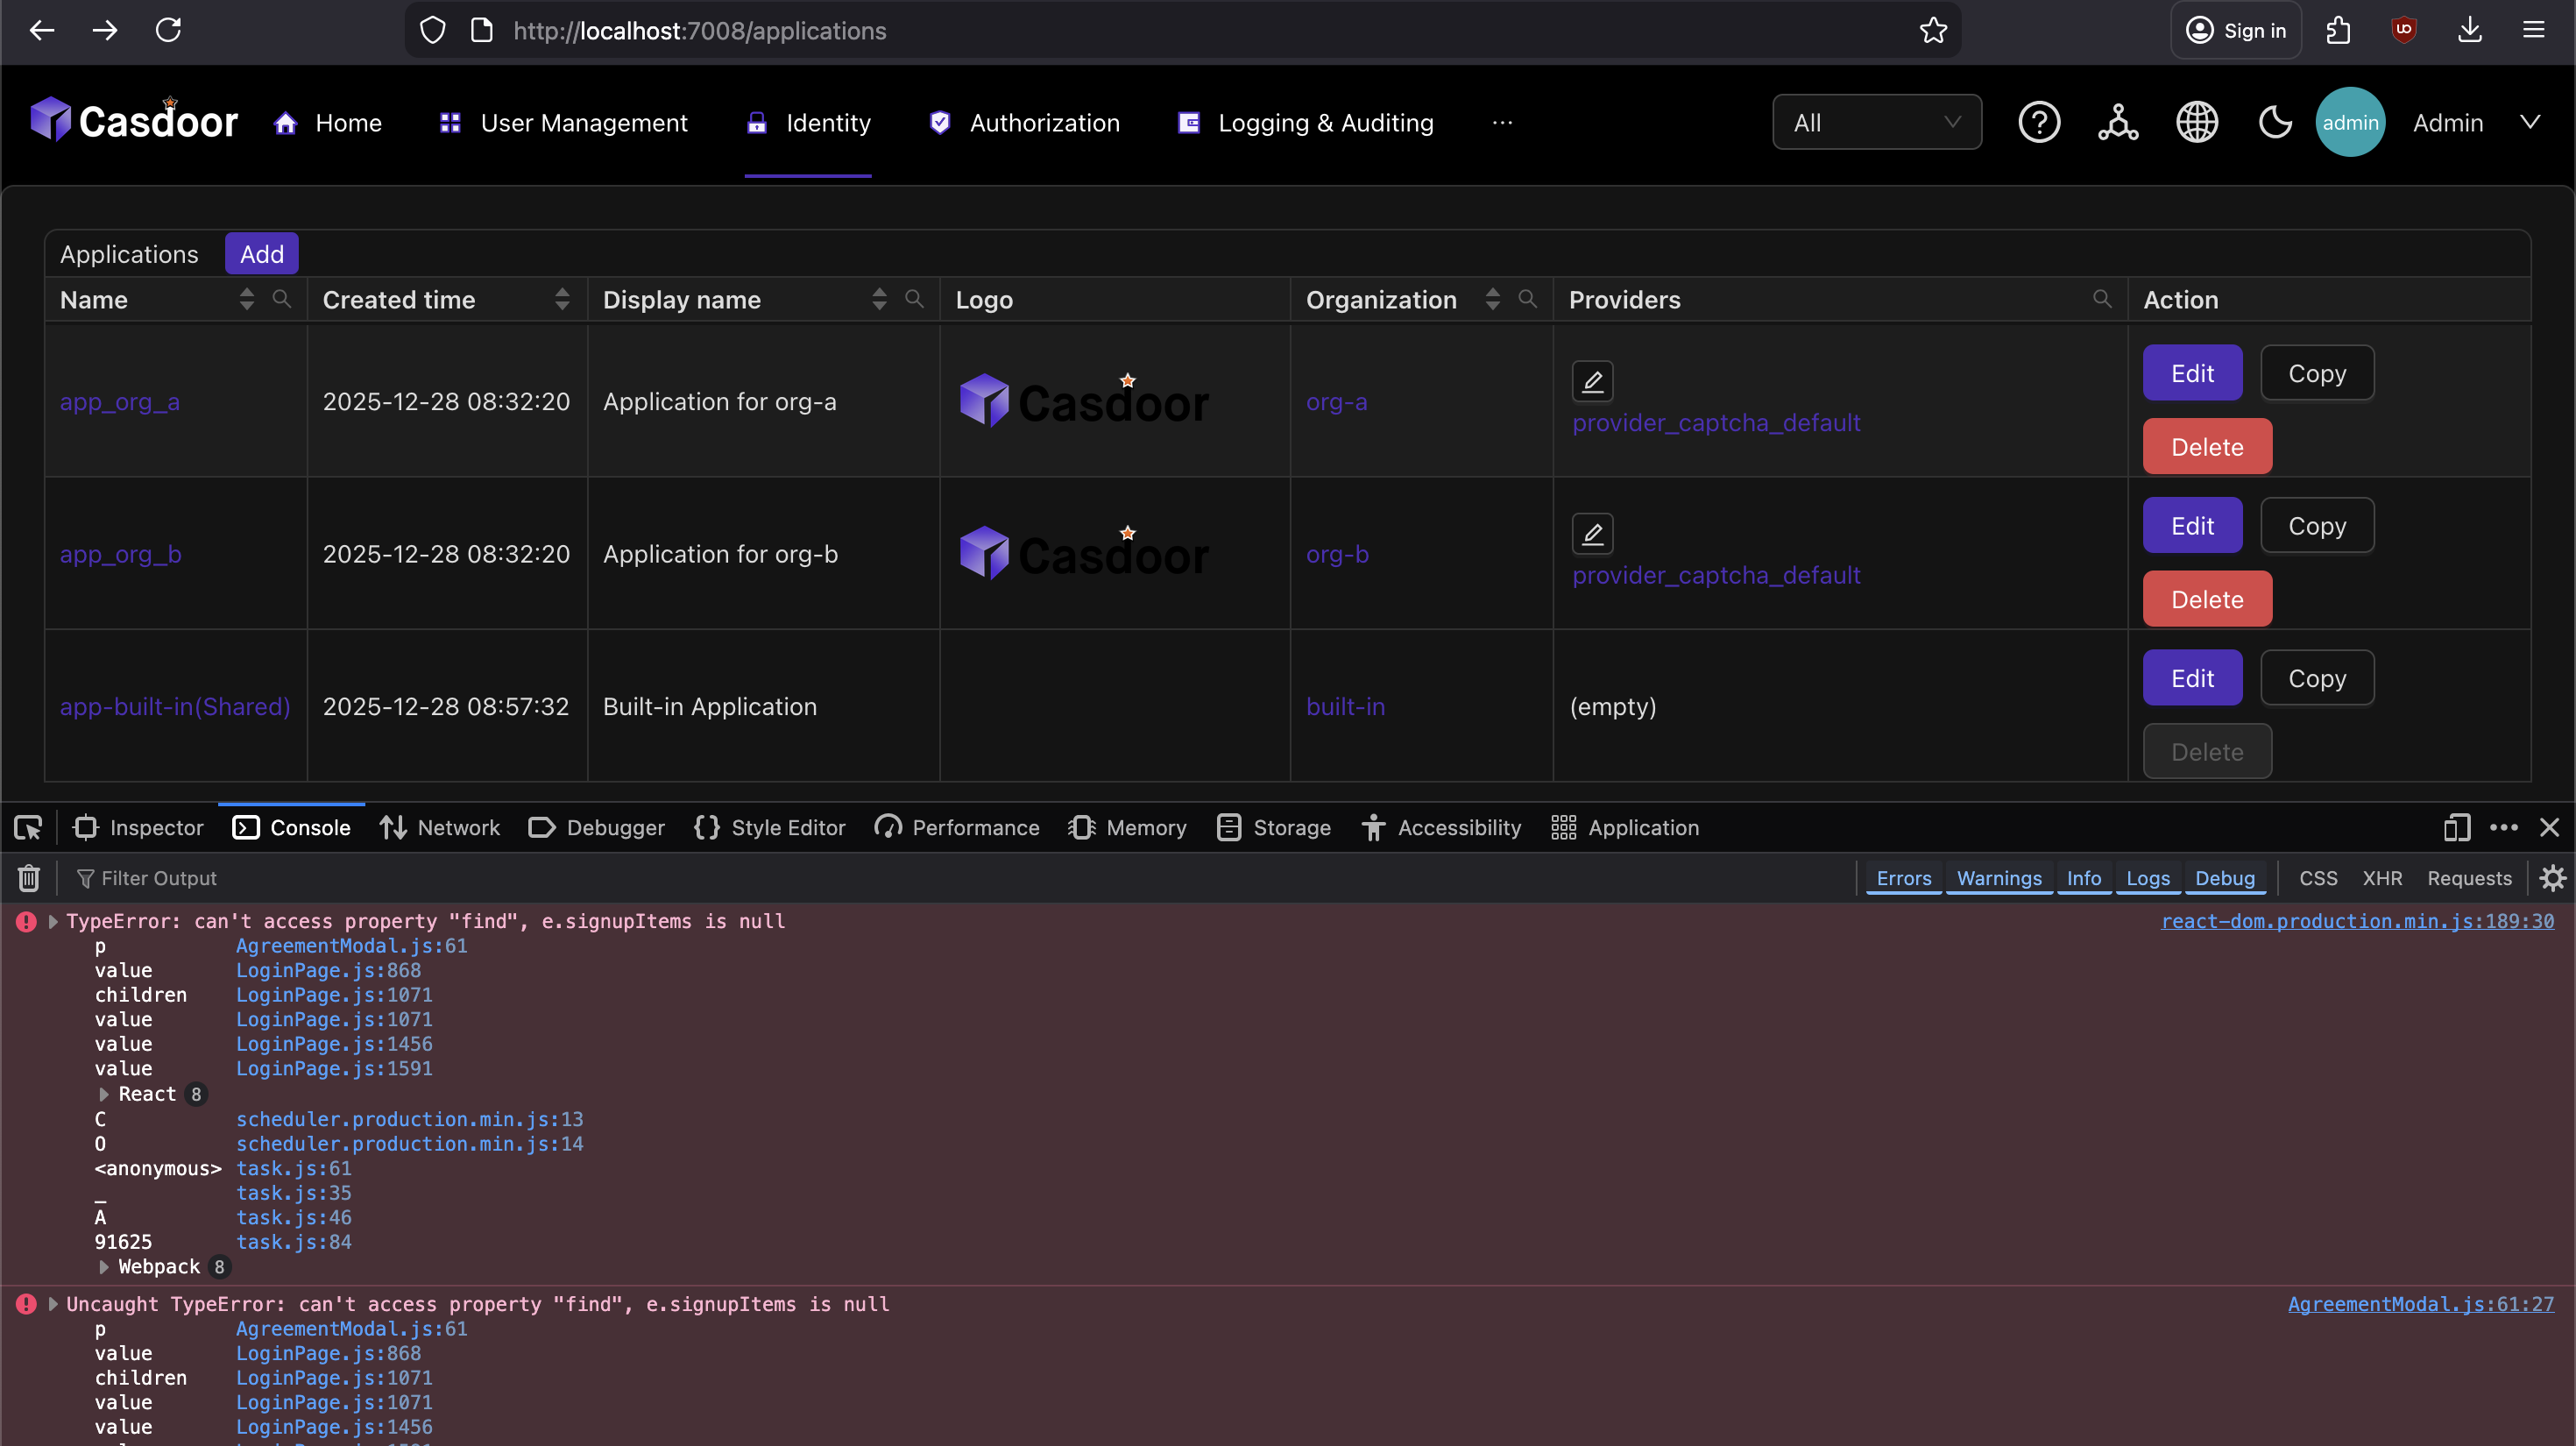The width and height of the screenshot is (2576, 1446).
Task: Edit providers pencil icon for app_org_a
Action: 1592,381
